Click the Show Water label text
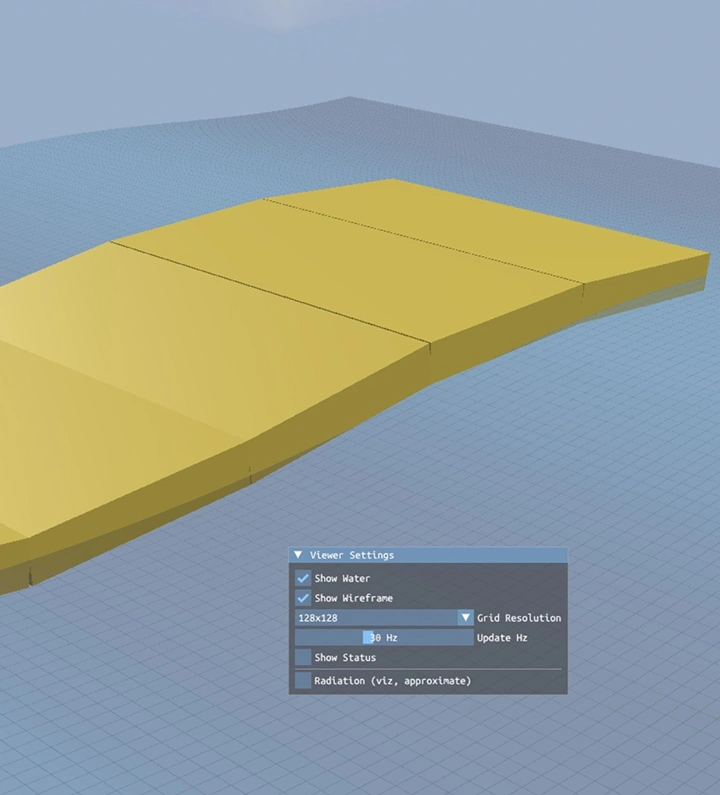Screen dimensions: 720x795 [x=342, y=578]
